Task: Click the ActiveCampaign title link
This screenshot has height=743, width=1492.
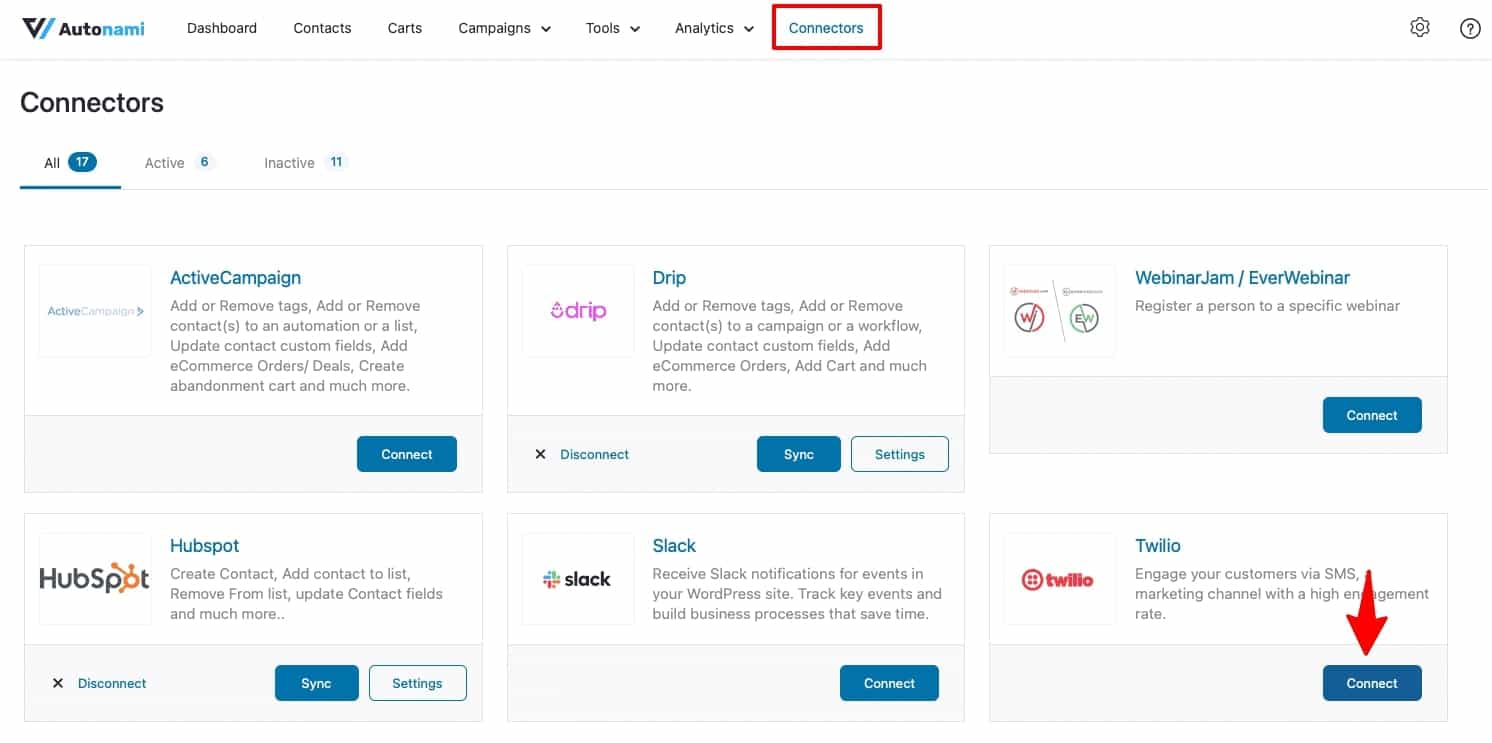Action: pos(235,278)
